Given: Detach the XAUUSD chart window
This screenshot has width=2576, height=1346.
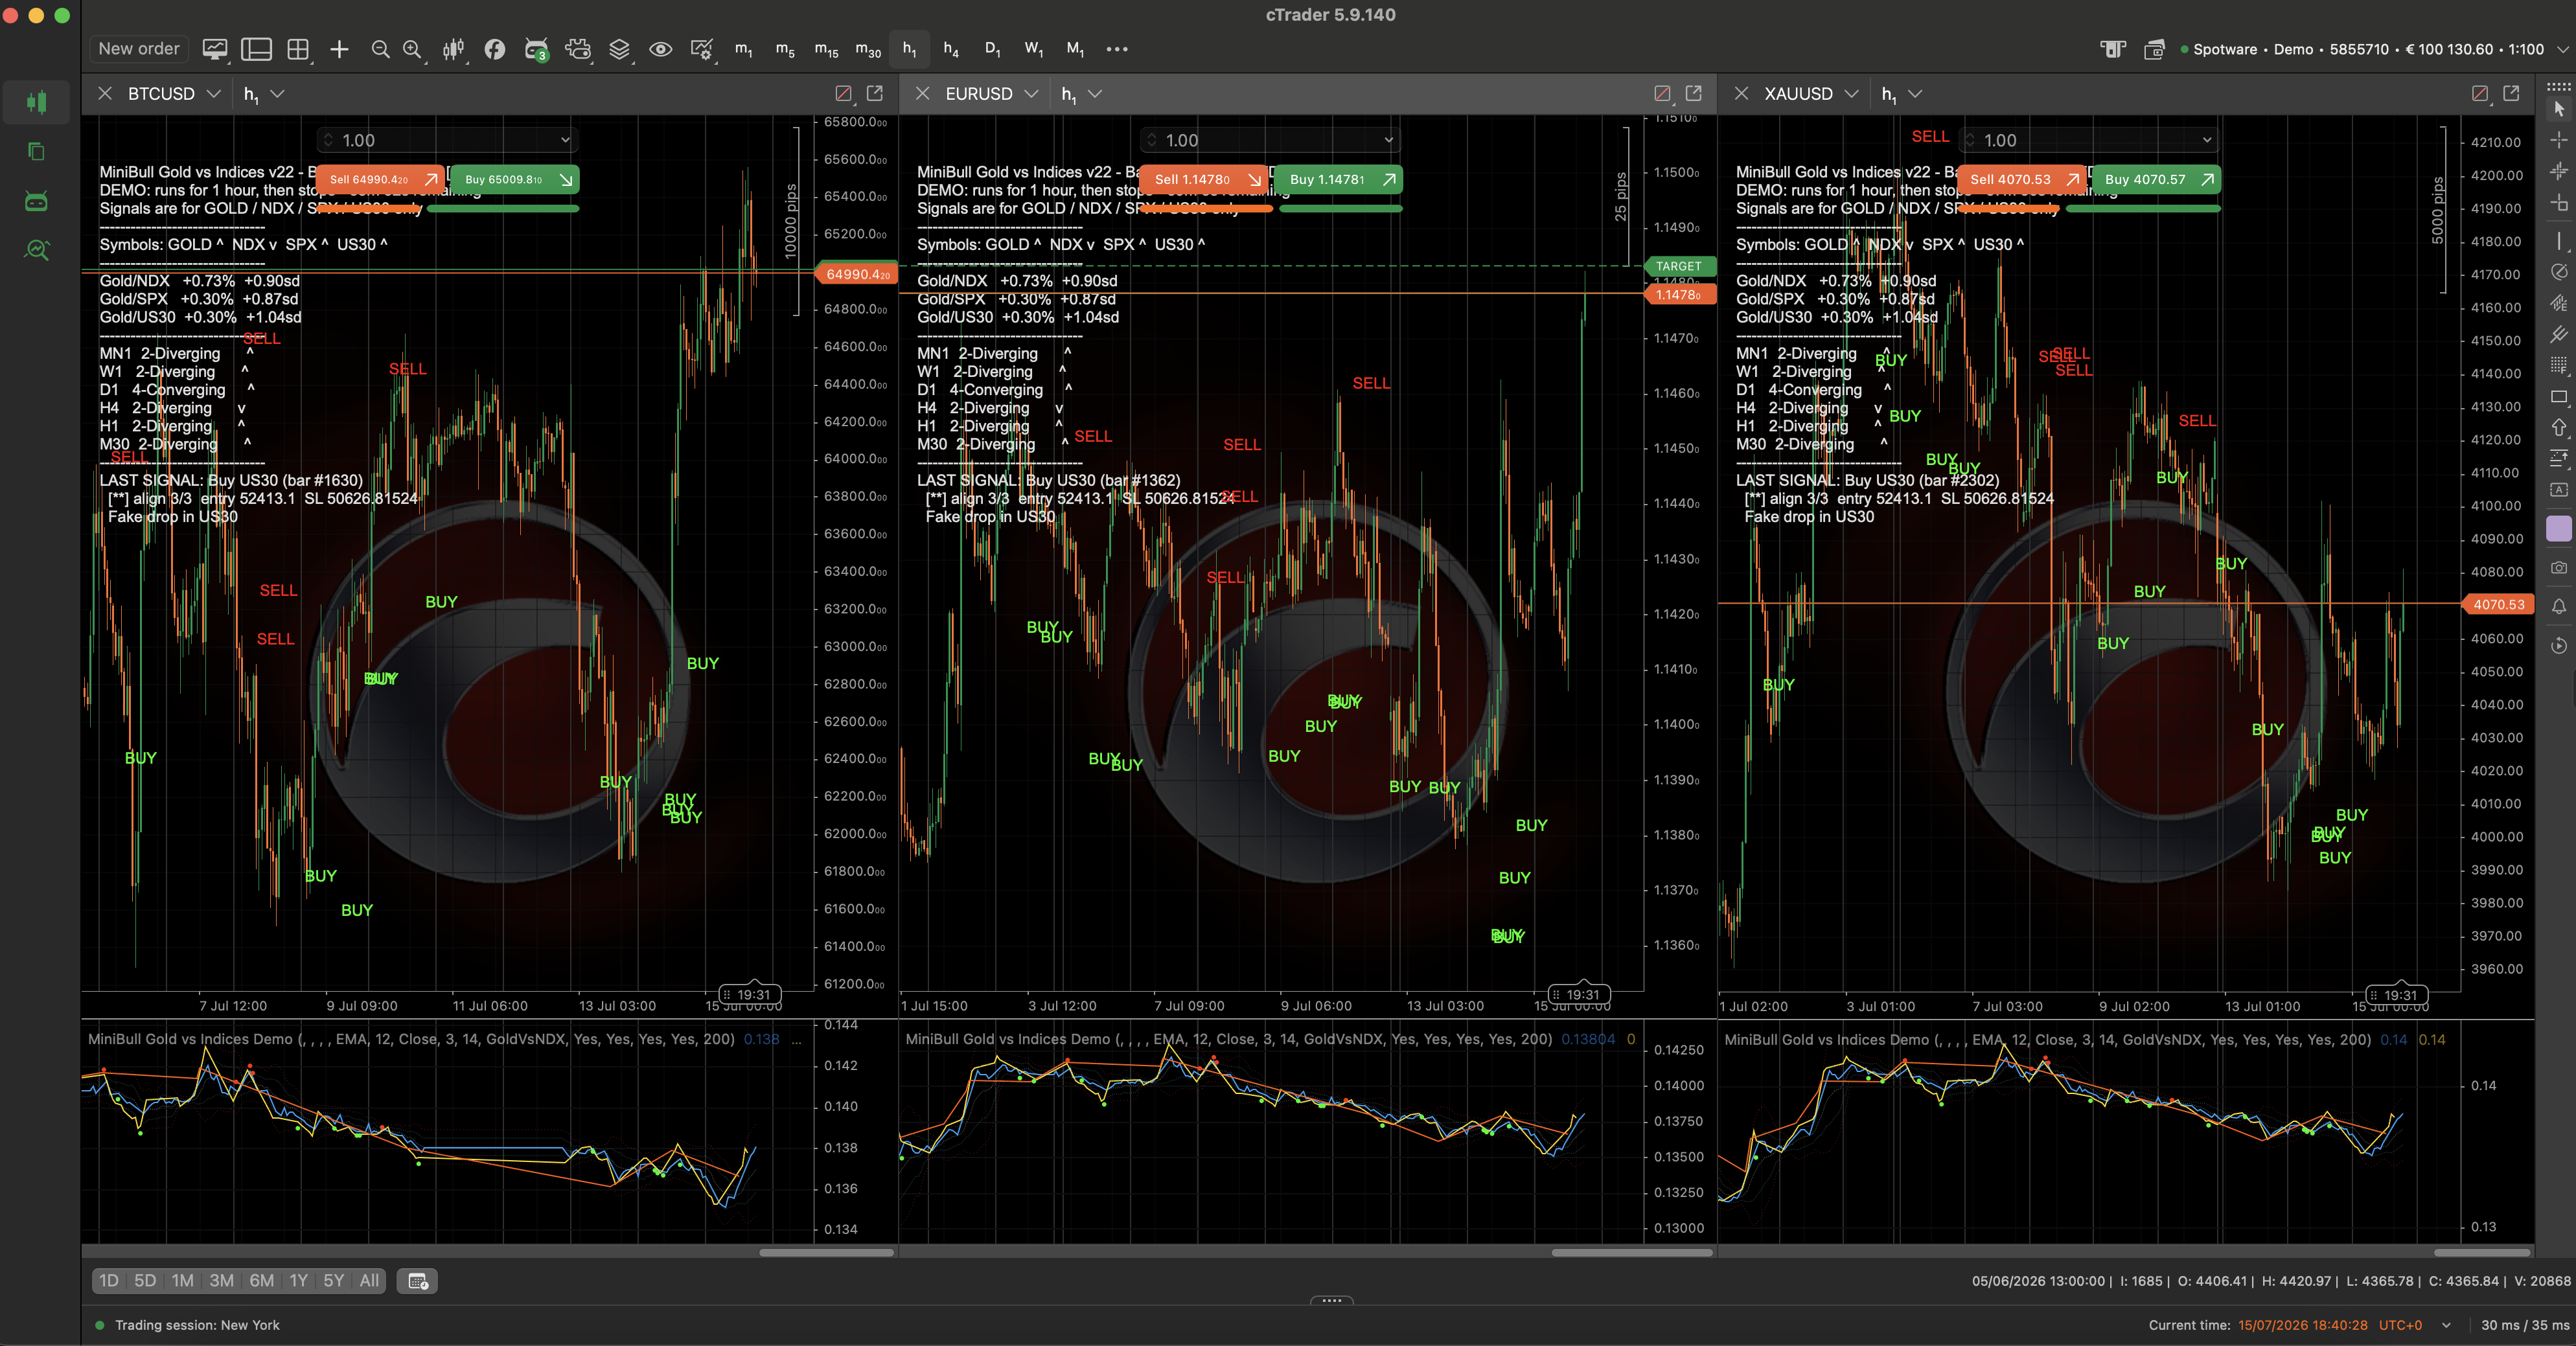Looking at the screenshot, I should (x=2511, y=93).
